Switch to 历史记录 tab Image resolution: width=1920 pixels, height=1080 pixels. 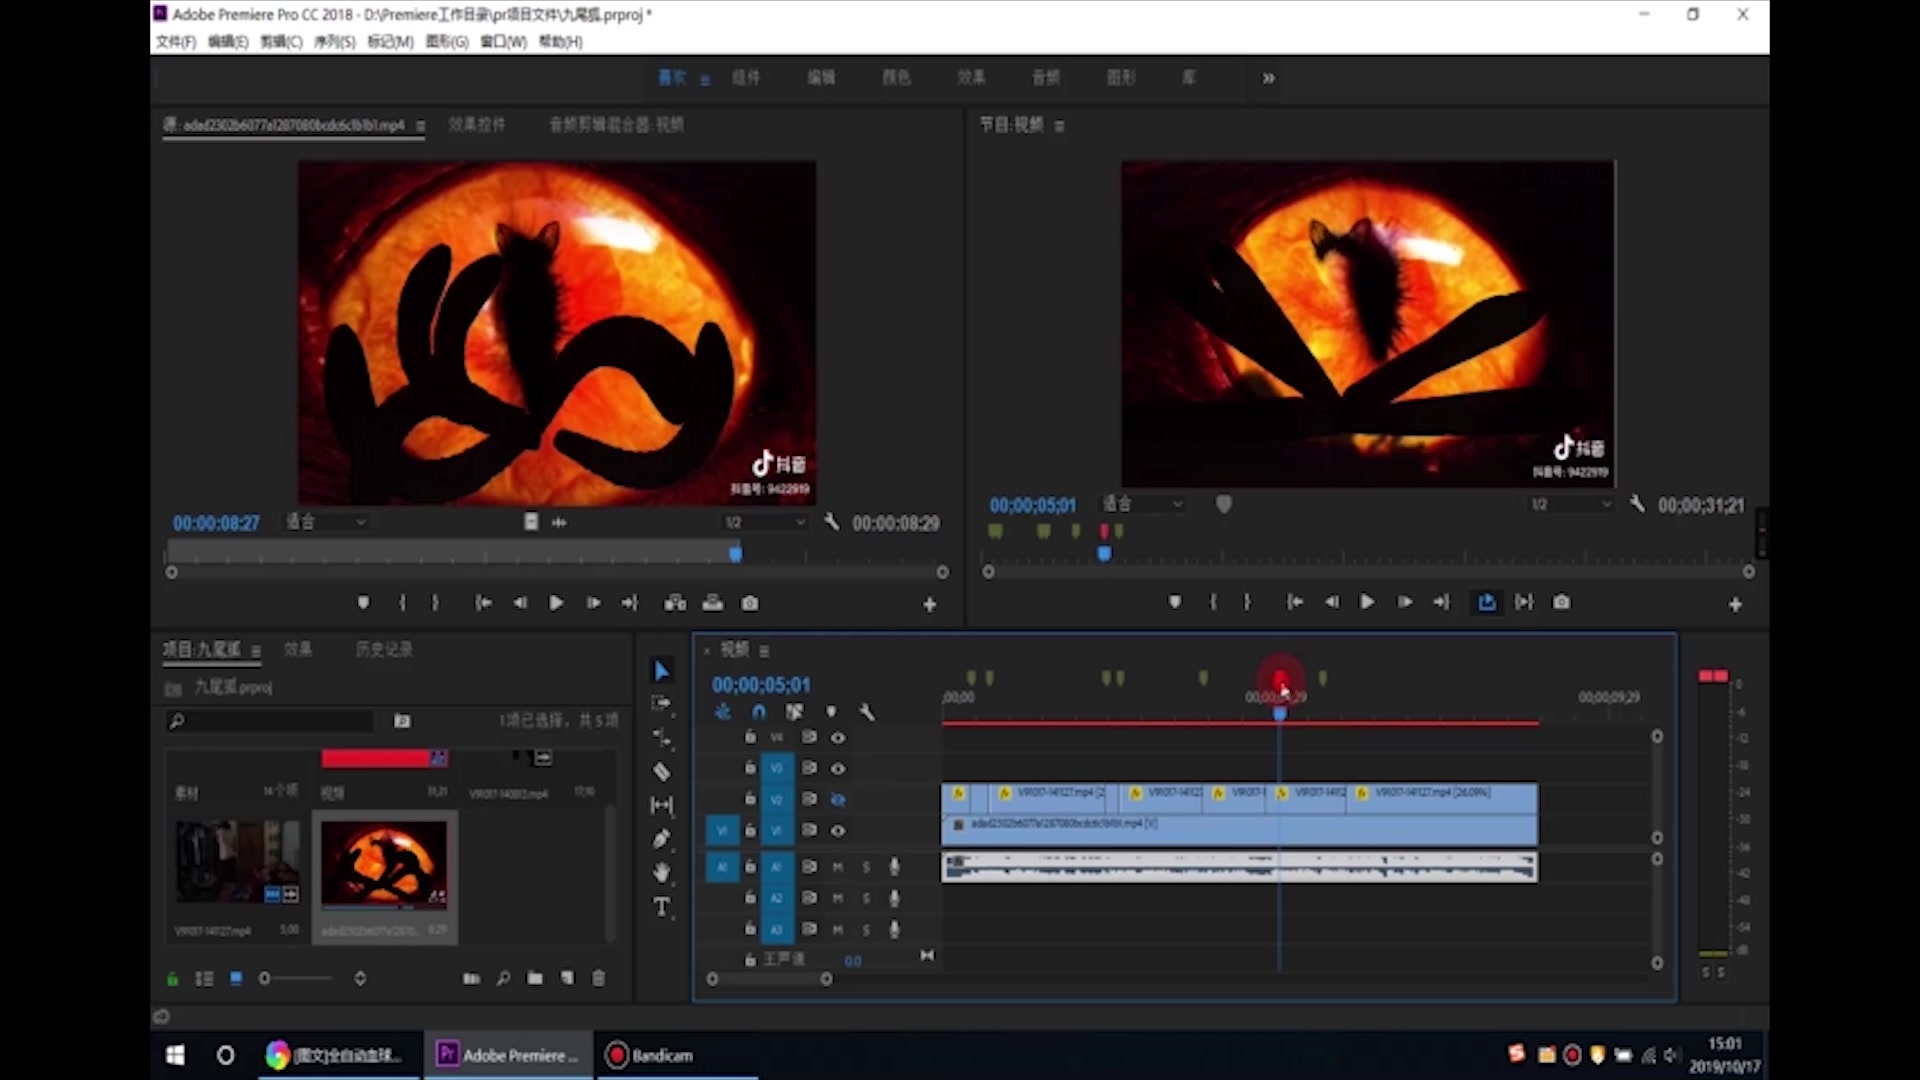click(x=384, y=650)
